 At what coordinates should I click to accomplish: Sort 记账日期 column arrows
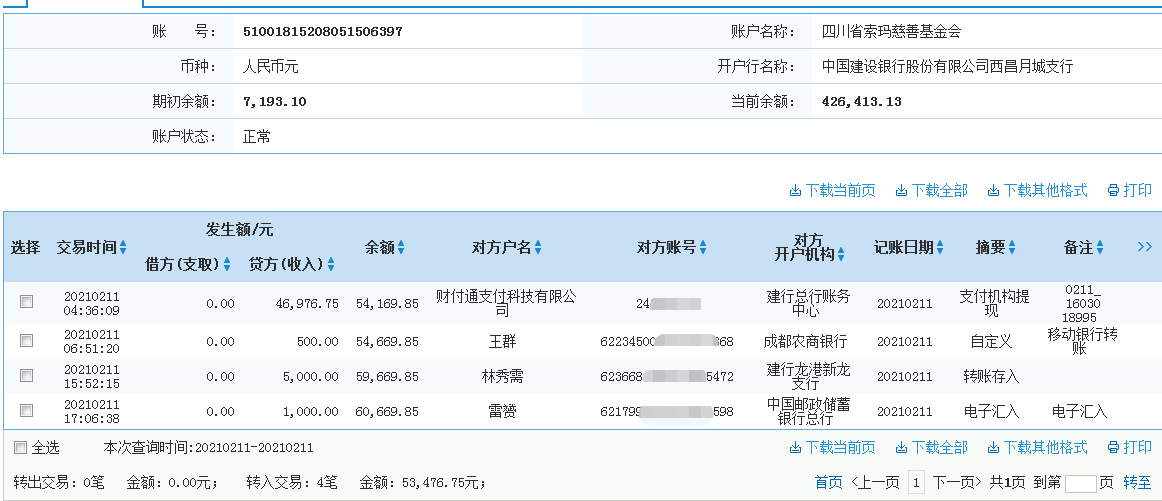click(940, 248)
